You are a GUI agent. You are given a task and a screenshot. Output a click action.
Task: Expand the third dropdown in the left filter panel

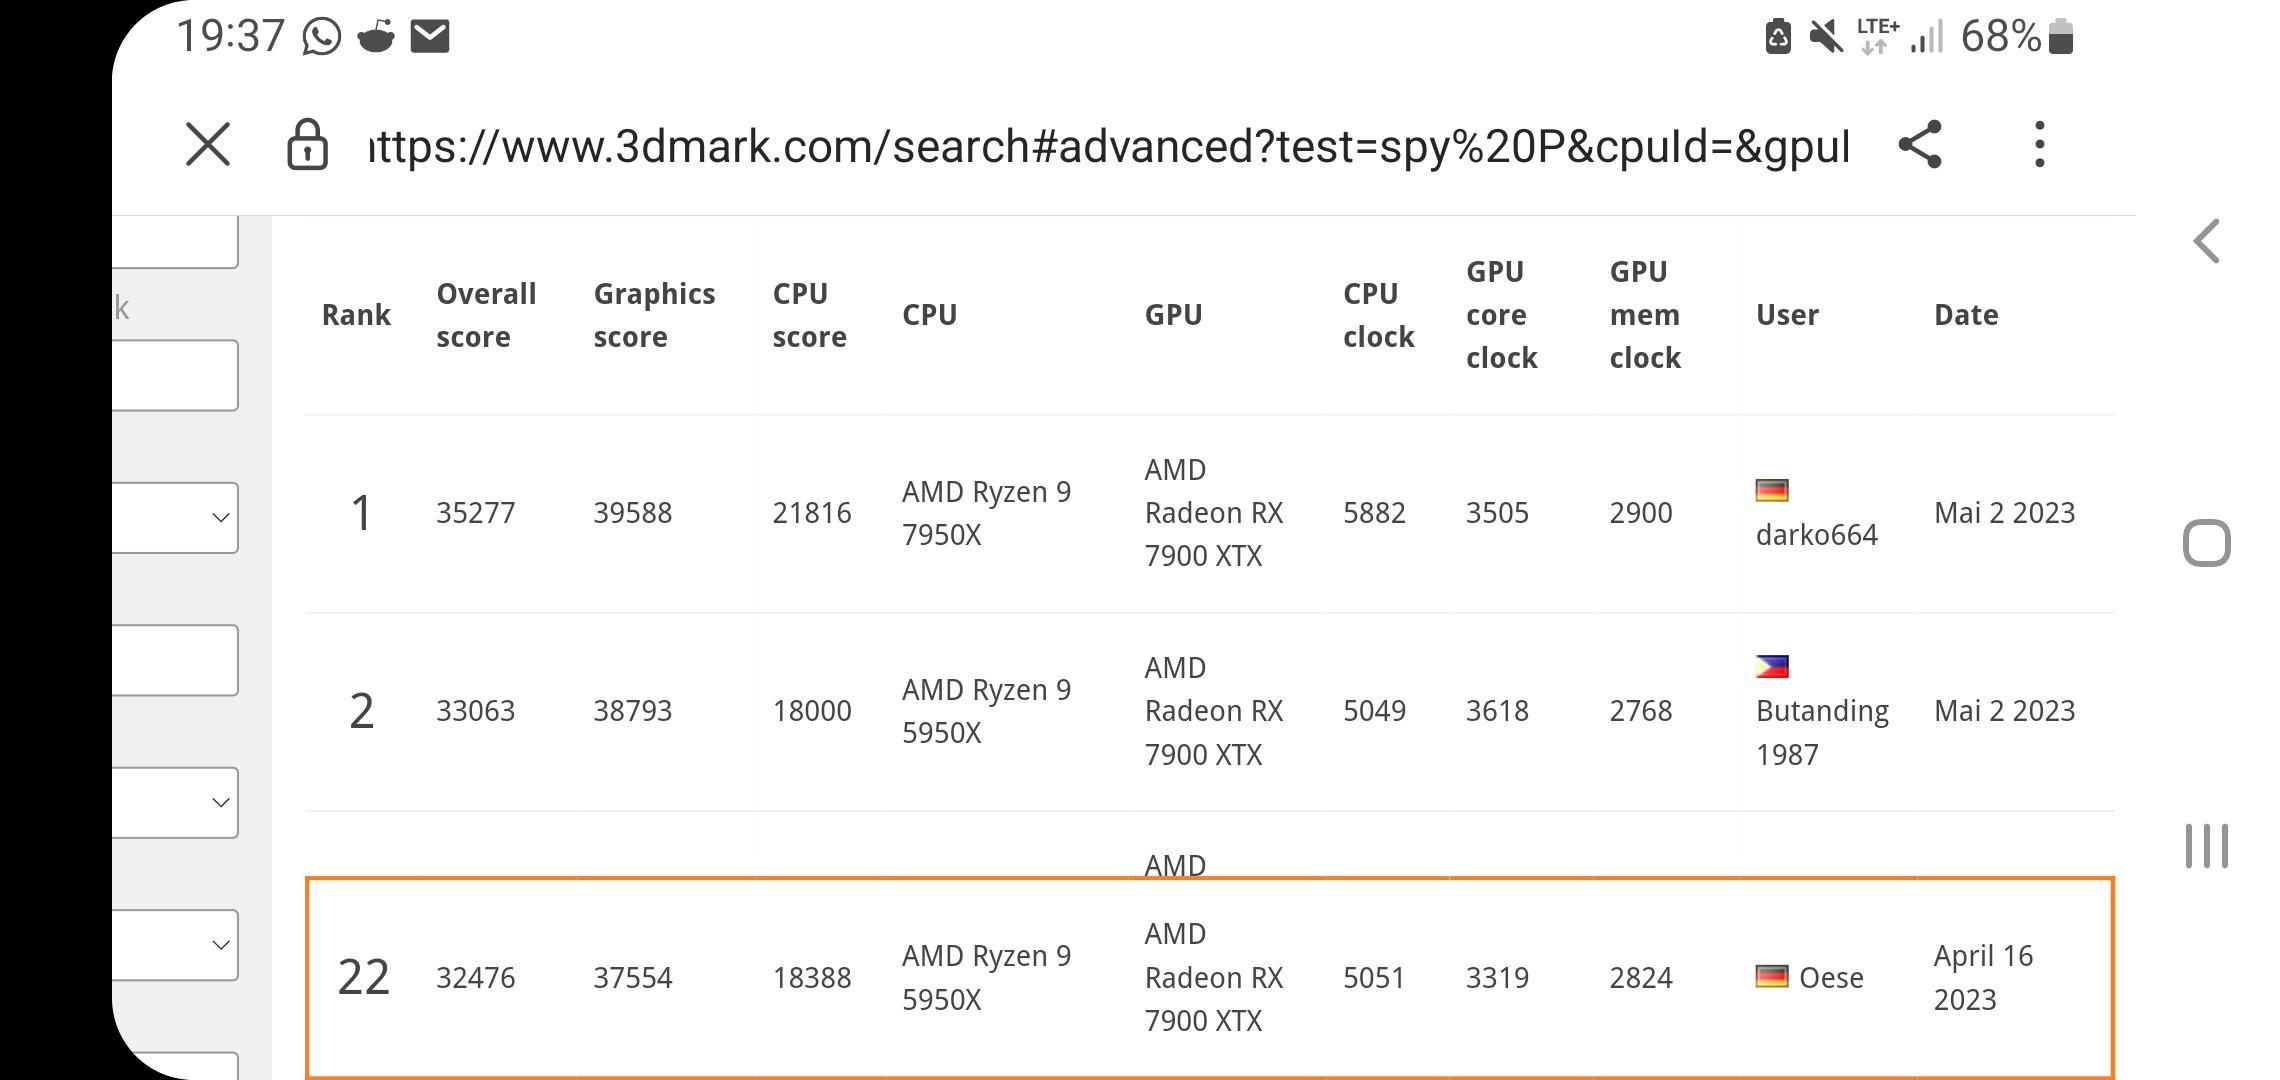[175, 944]
